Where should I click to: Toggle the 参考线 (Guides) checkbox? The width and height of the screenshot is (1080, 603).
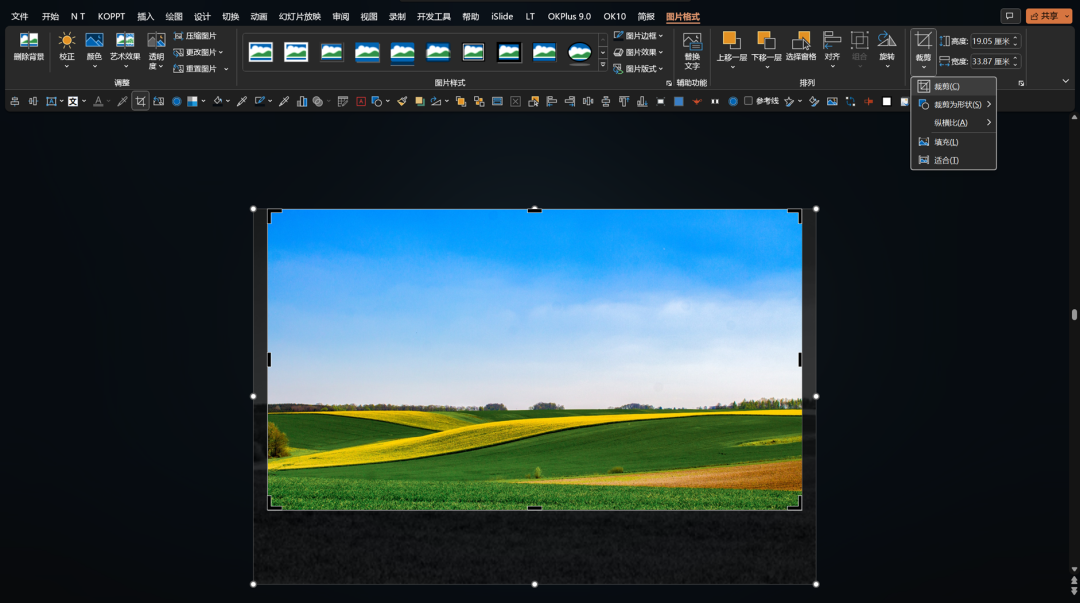(748, 101)
